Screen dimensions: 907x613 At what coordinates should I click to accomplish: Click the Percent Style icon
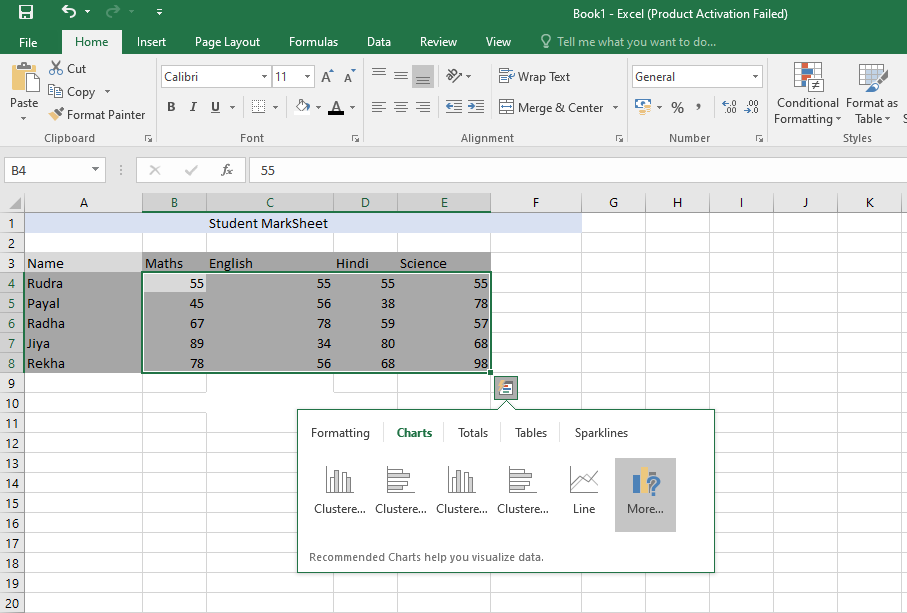(x=677, y=107)
